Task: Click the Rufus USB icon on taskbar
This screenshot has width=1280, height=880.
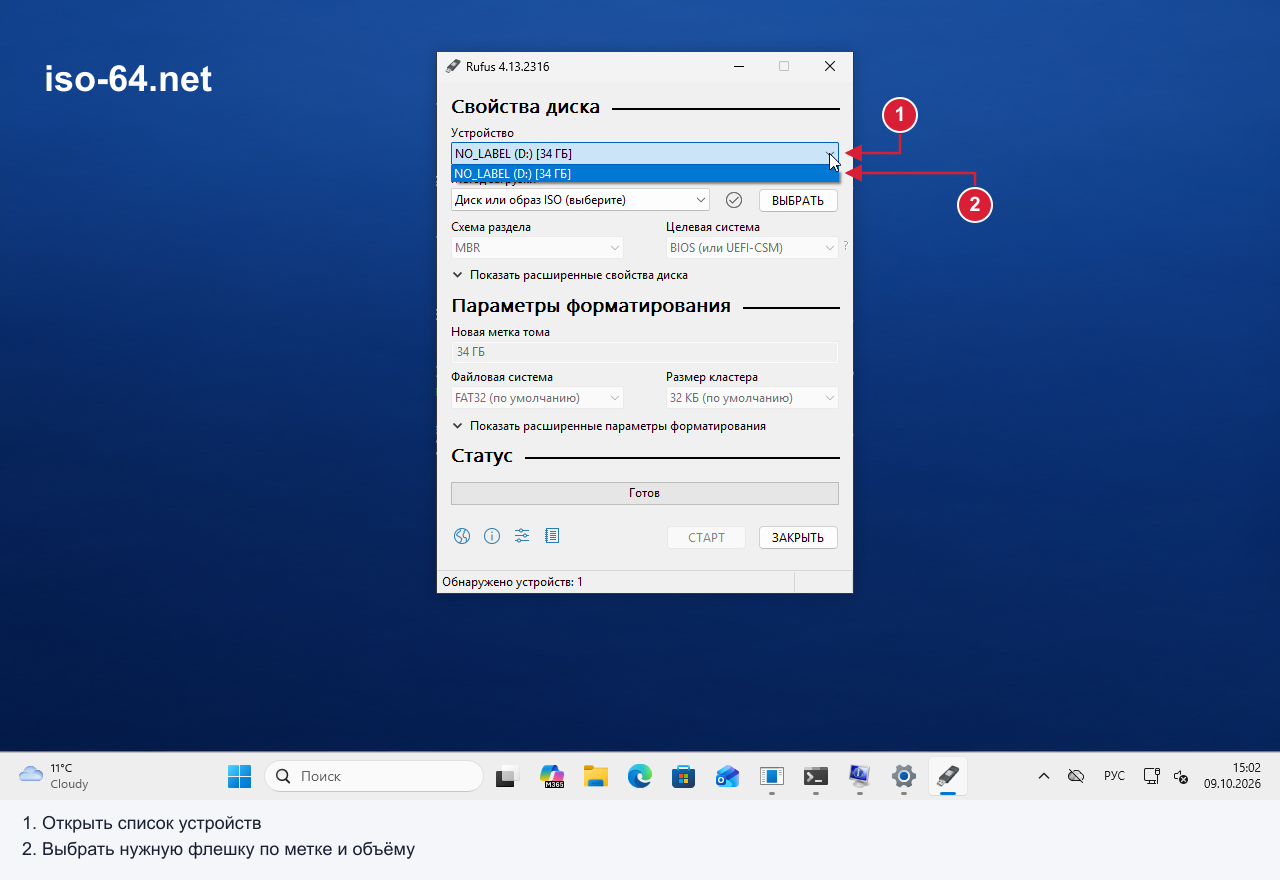Action: click(x=948, y=776)
